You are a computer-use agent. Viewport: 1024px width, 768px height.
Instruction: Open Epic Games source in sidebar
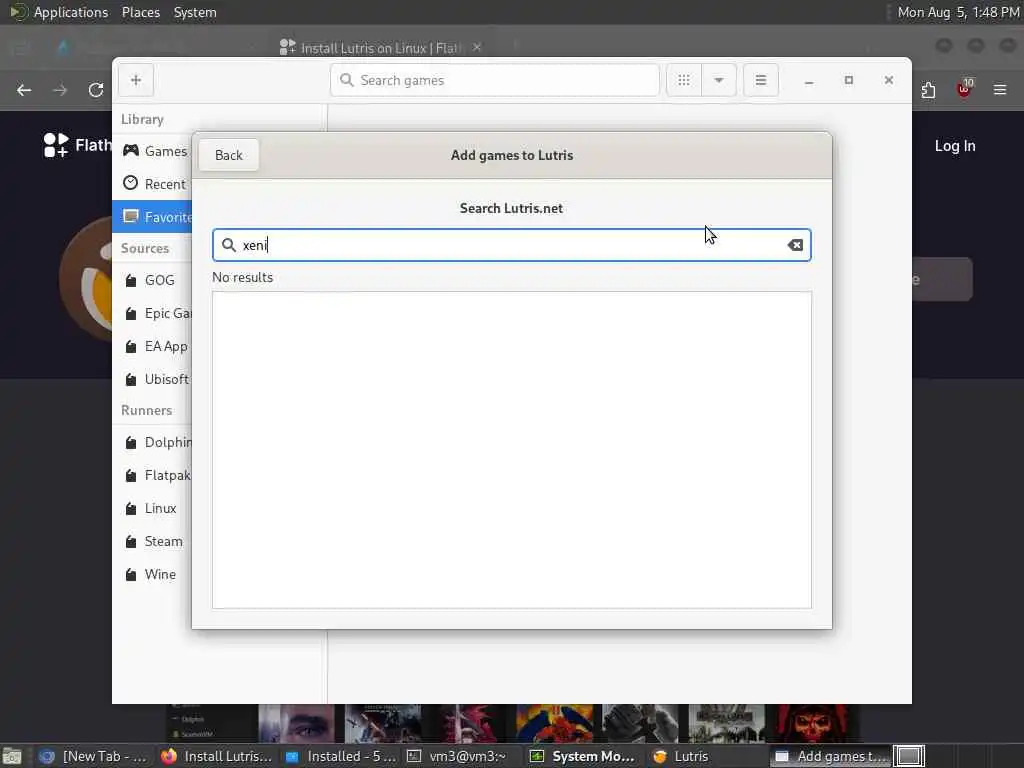[153, 313]
